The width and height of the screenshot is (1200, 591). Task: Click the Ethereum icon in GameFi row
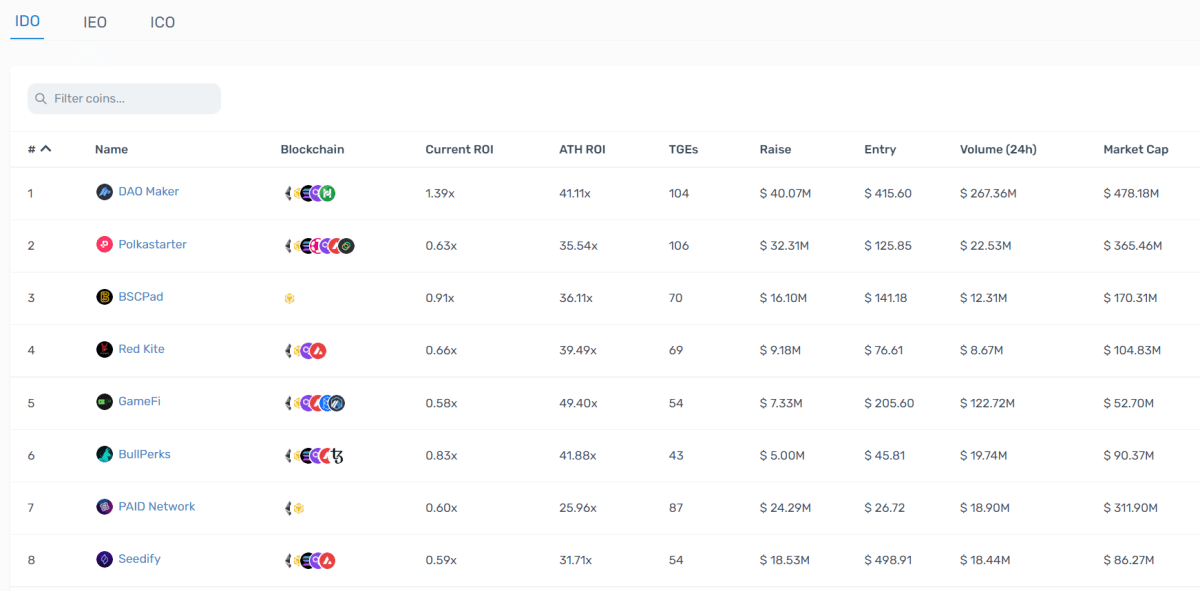(288, 403)
